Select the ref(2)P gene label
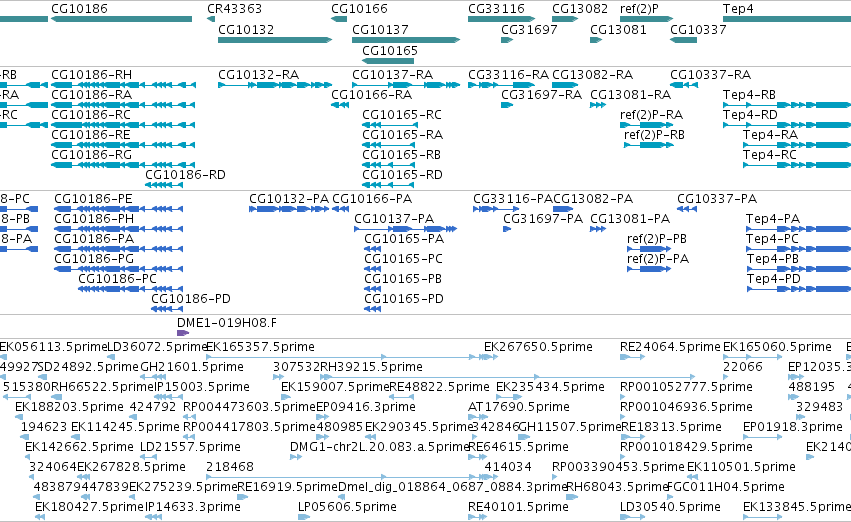This screenshot has width=851, height=522. 639,9
